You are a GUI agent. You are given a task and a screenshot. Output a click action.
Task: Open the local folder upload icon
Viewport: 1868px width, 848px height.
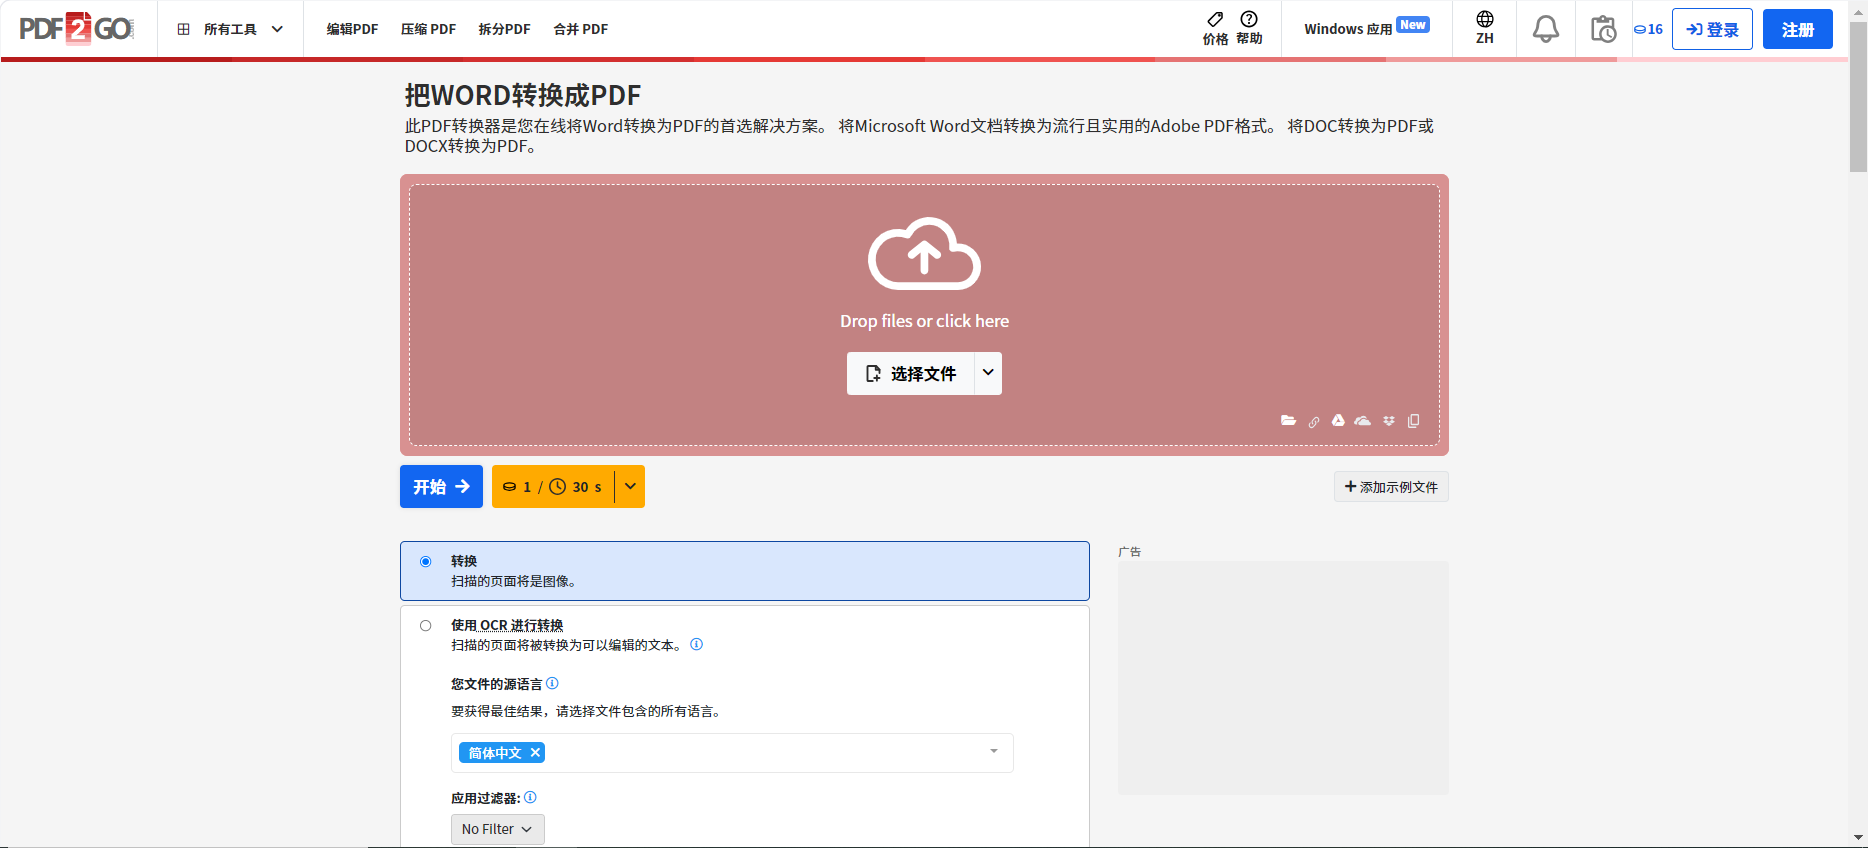[x=1288, y=421]
